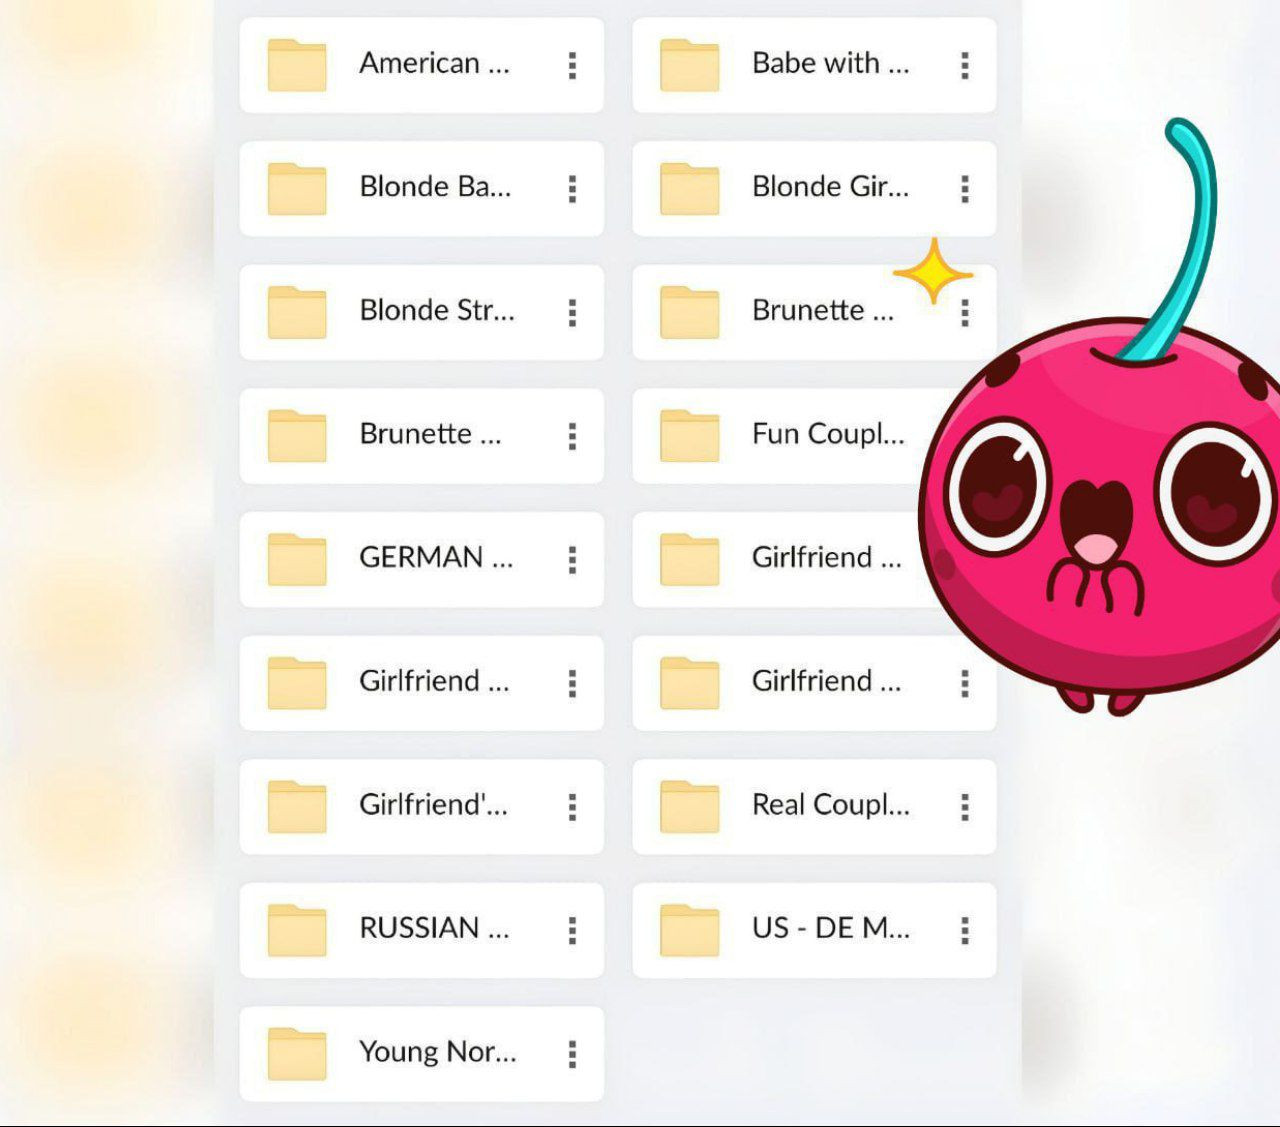Viewport: 1280px width, 1127px height.
Task: Click the Real Coupl... folder icon
Action: 689,807
